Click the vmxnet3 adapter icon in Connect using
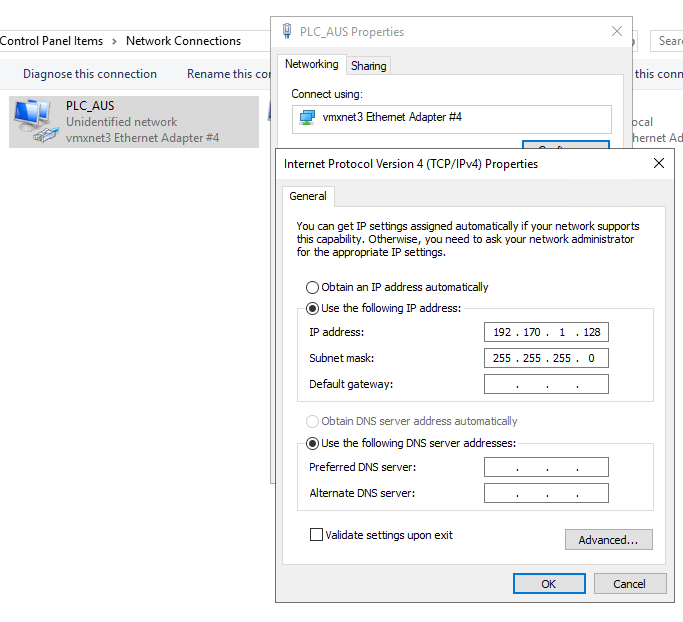Screen dimensions: 683x622 coord(308,118)
